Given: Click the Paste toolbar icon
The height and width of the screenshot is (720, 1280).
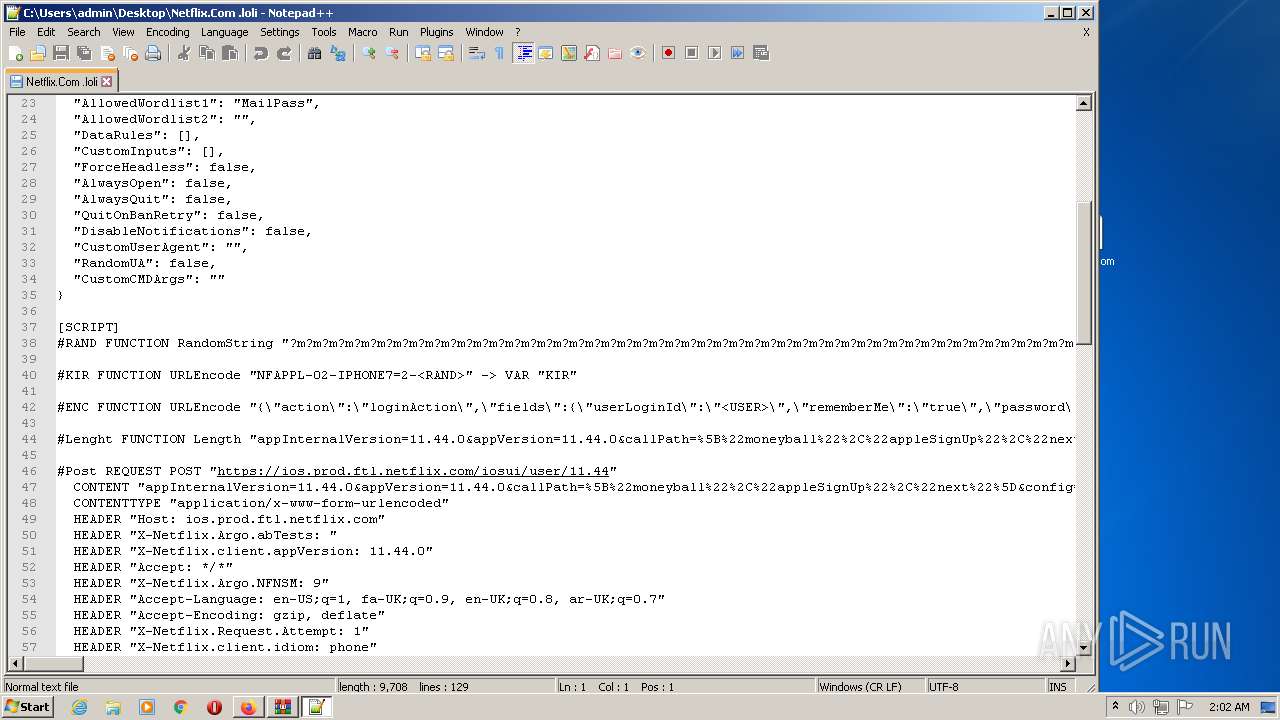Looking at the screenshot, I should tap(229, 53).
